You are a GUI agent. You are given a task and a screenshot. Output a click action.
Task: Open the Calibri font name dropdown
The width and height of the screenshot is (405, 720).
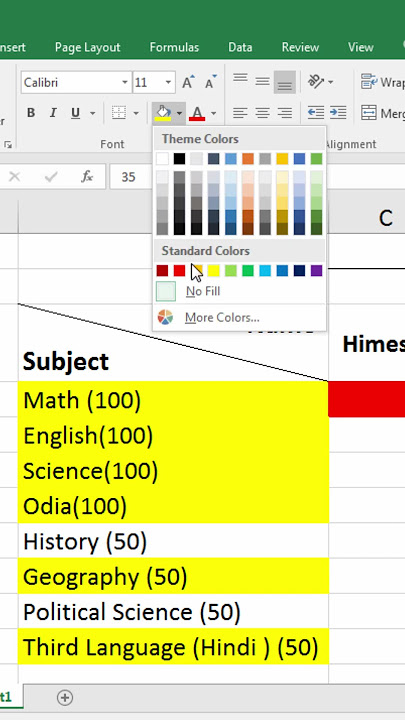point(125,83)
